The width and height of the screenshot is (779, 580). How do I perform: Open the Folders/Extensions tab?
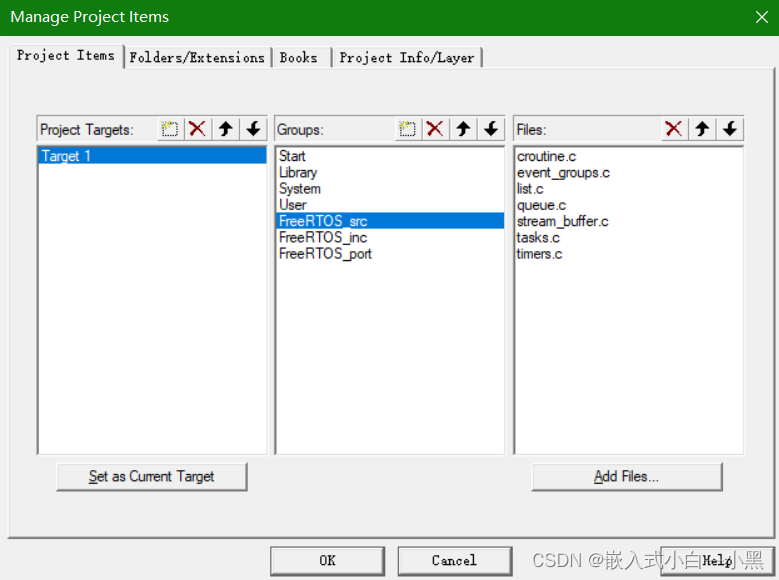[x=197, y=58]
